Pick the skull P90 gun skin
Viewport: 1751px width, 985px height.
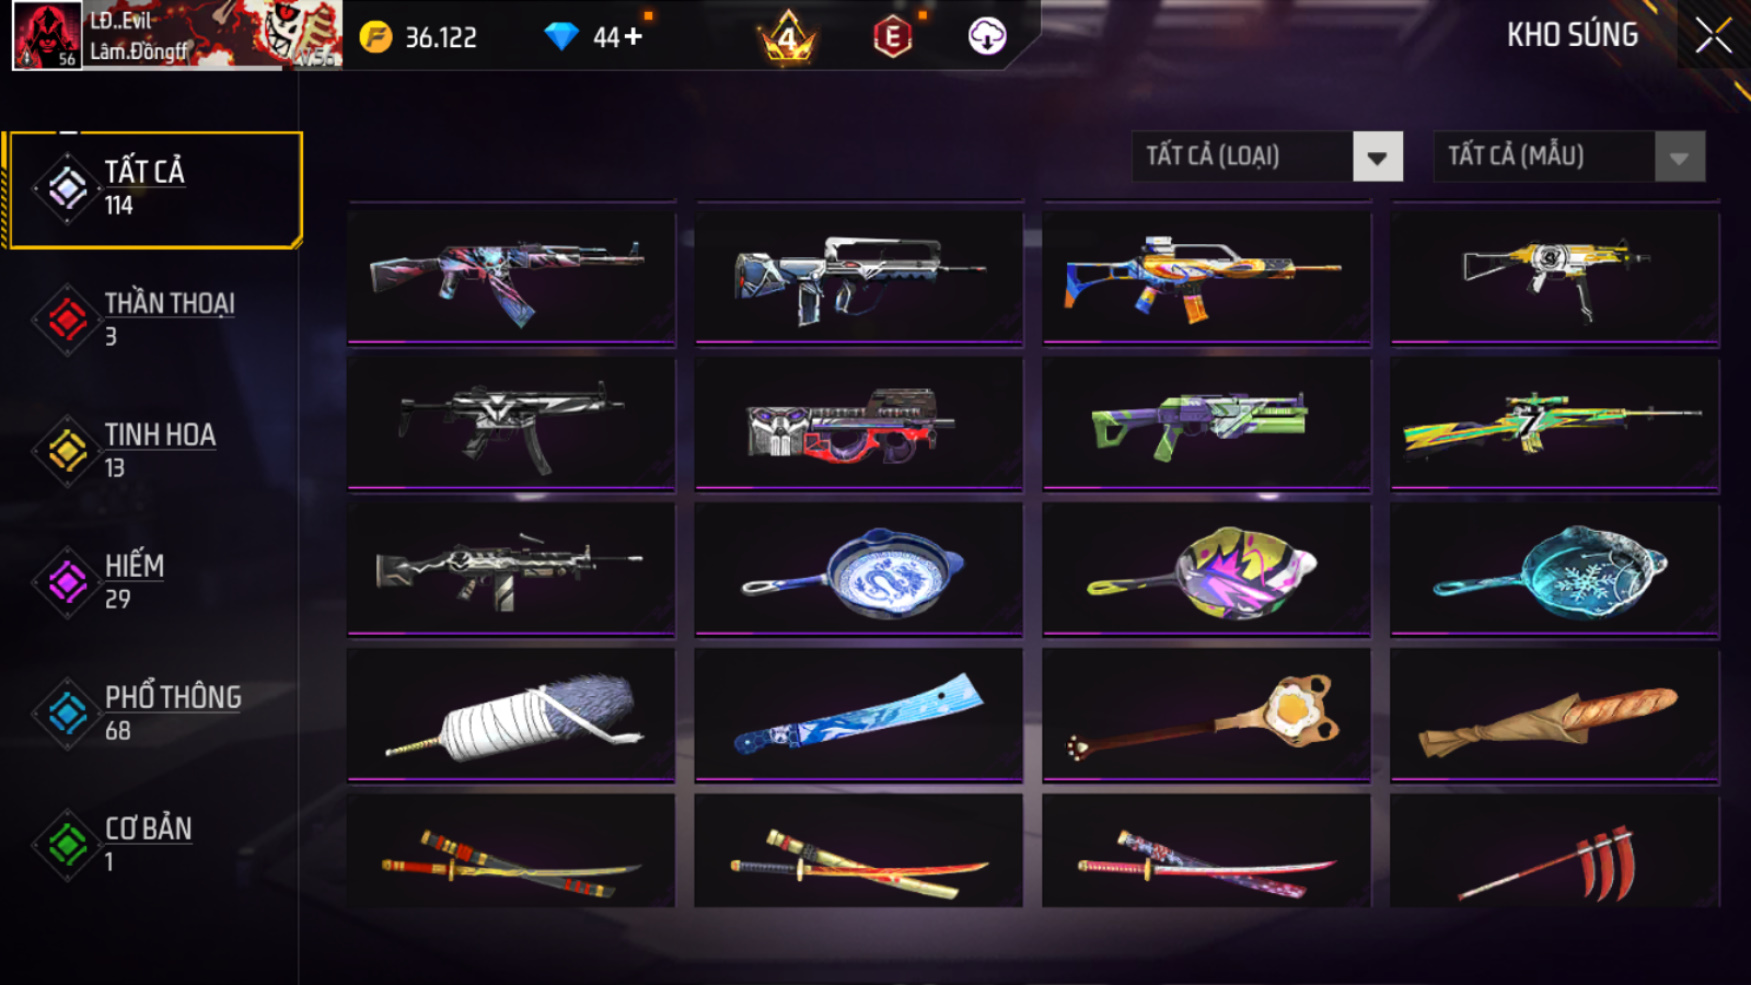coord(859,422)
